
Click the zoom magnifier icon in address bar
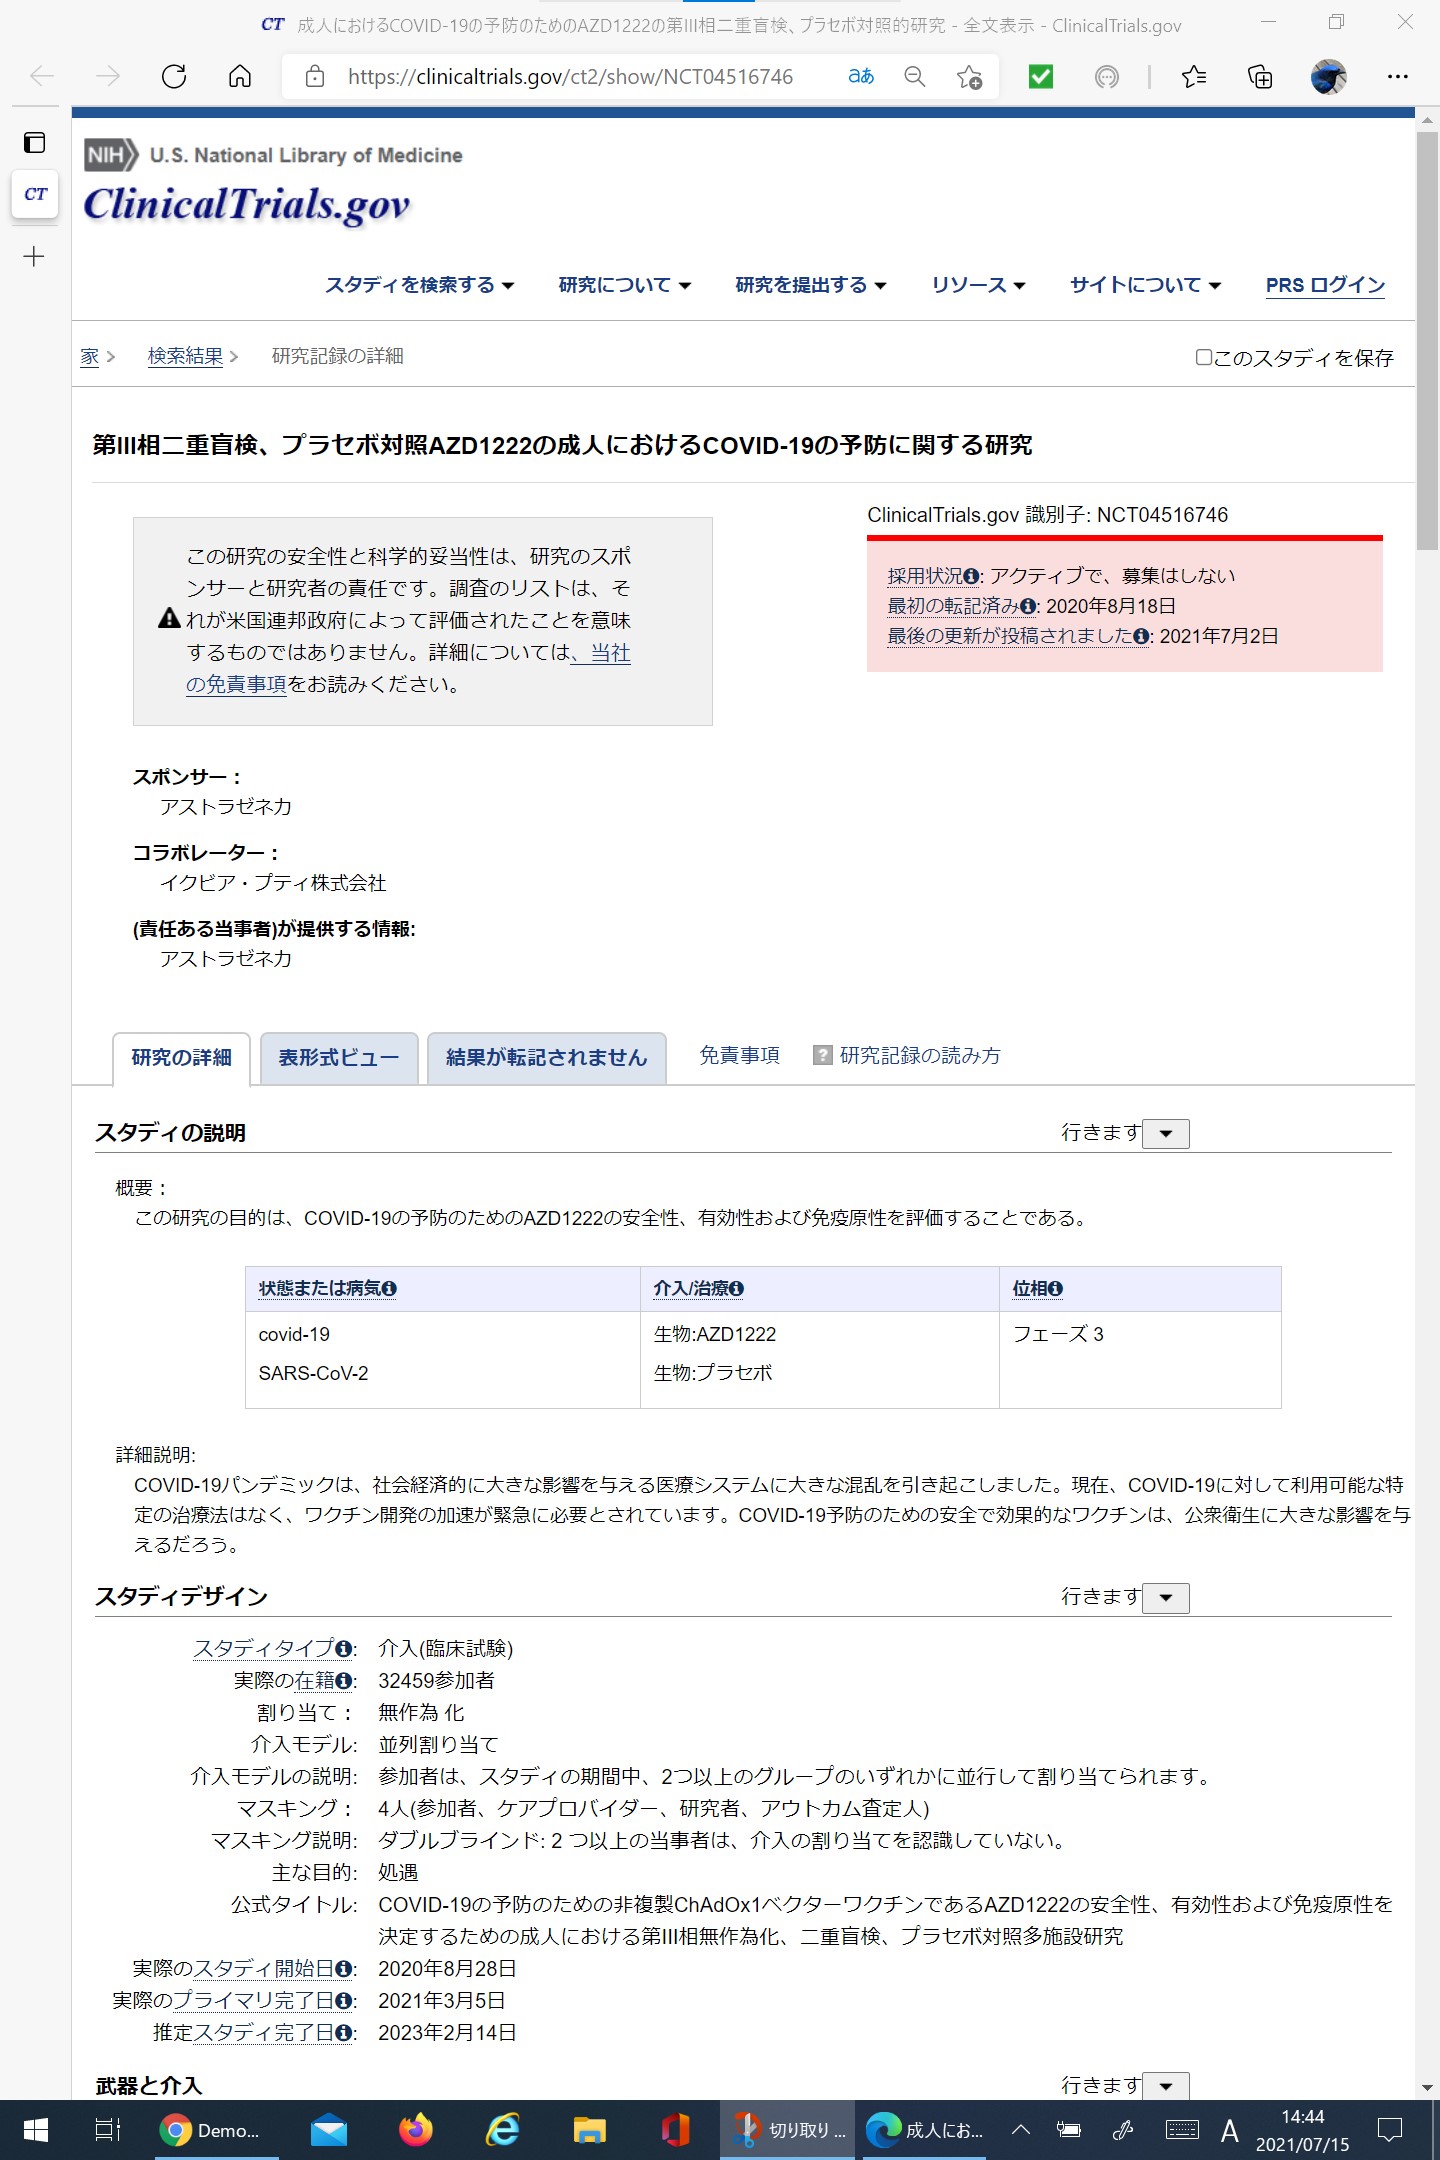(915, 77)
